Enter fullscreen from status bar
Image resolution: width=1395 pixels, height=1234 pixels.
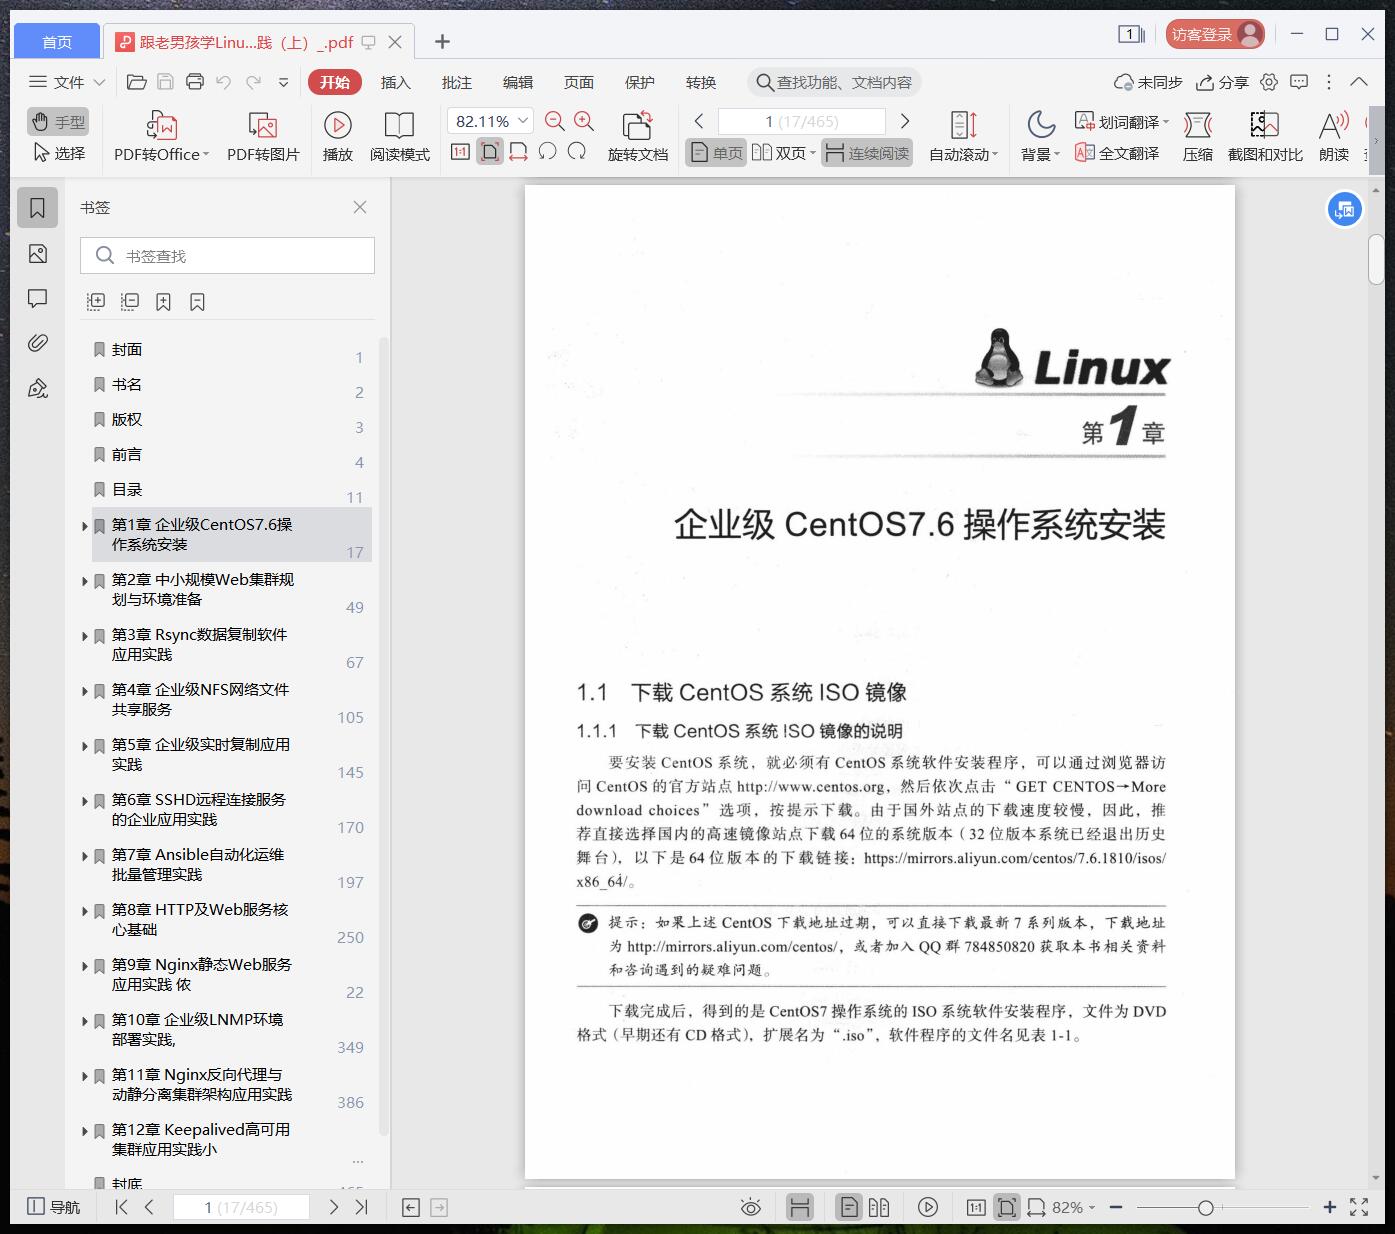pyautogui.click(x=1359, y=1207)
